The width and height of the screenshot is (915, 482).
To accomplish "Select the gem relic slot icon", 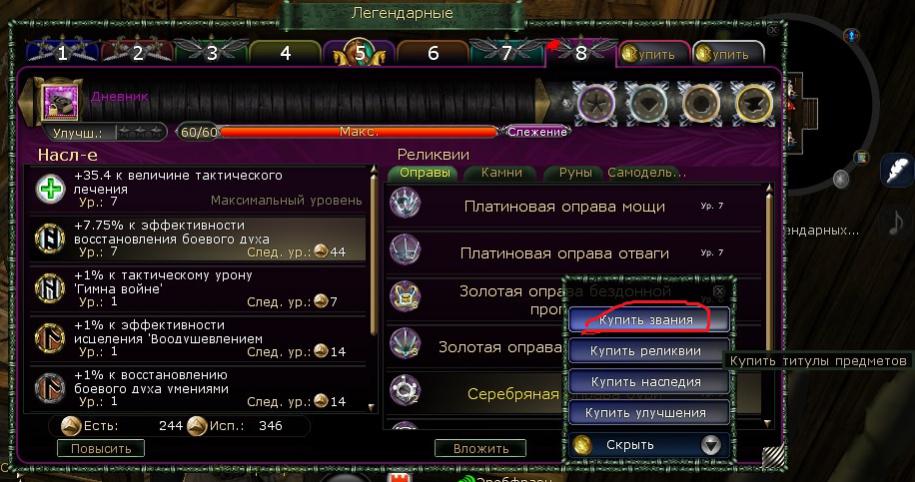I will tap(648, 103).
